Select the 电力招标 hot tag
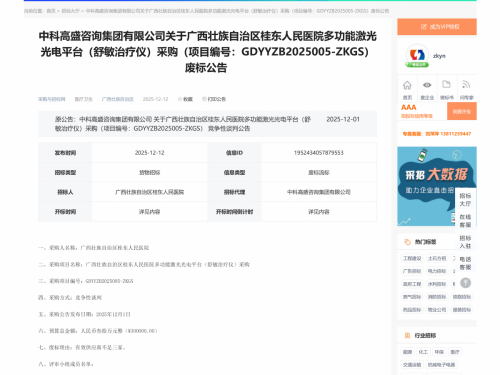This screenshot has width=500, height=375. (x=437, y=271)
